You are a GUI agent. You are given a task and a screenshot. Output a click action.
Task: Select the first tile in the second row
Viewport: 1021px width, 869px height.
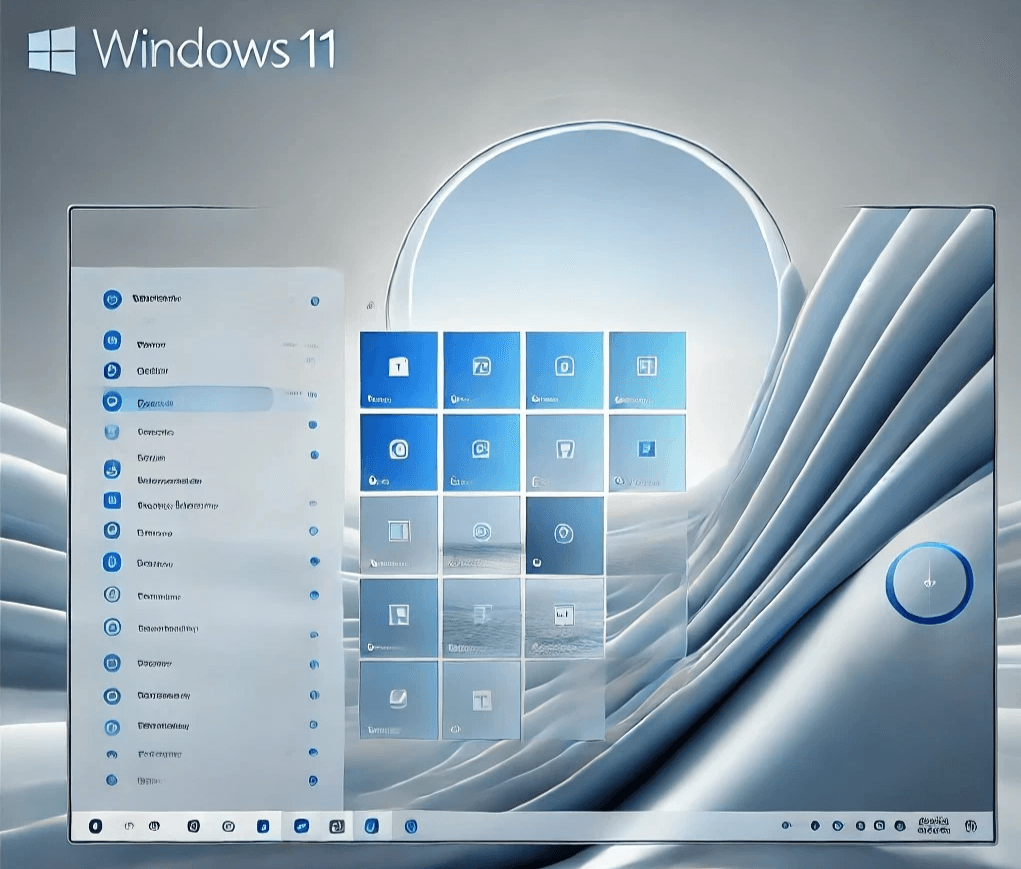399,452
